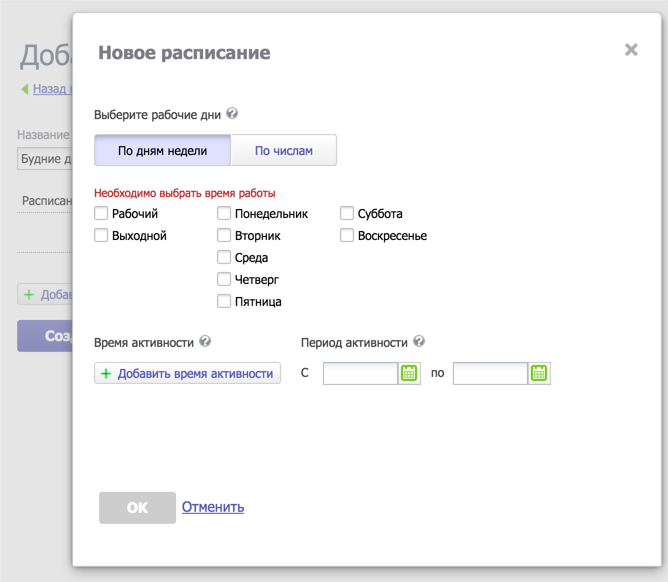Close the 'Новое расписание' dialog with X
The width and height of the screenshot is (668, 582).
tap(631, 50)
